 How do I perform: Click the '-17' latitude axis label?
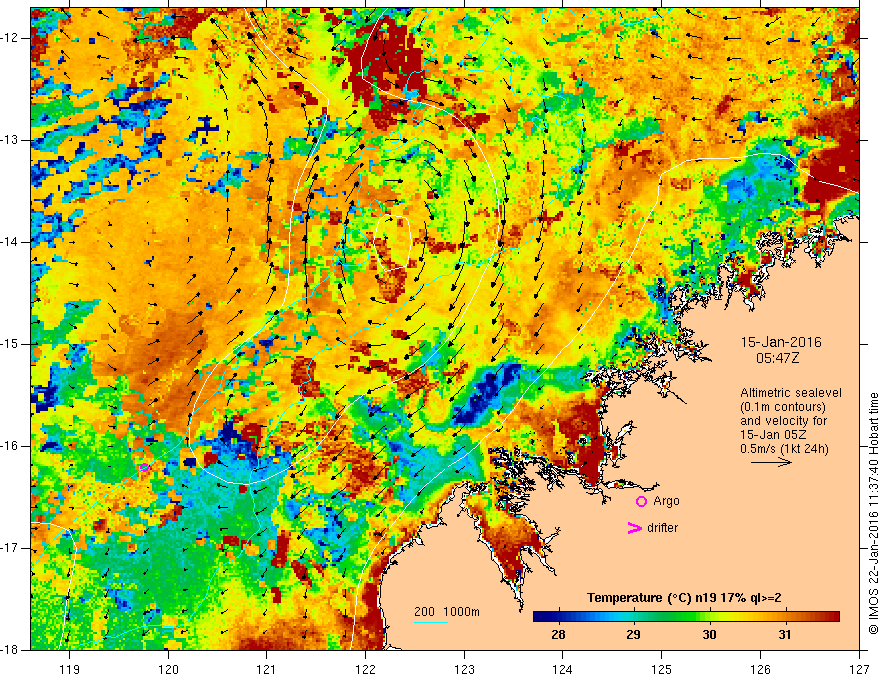coord(10,548)
